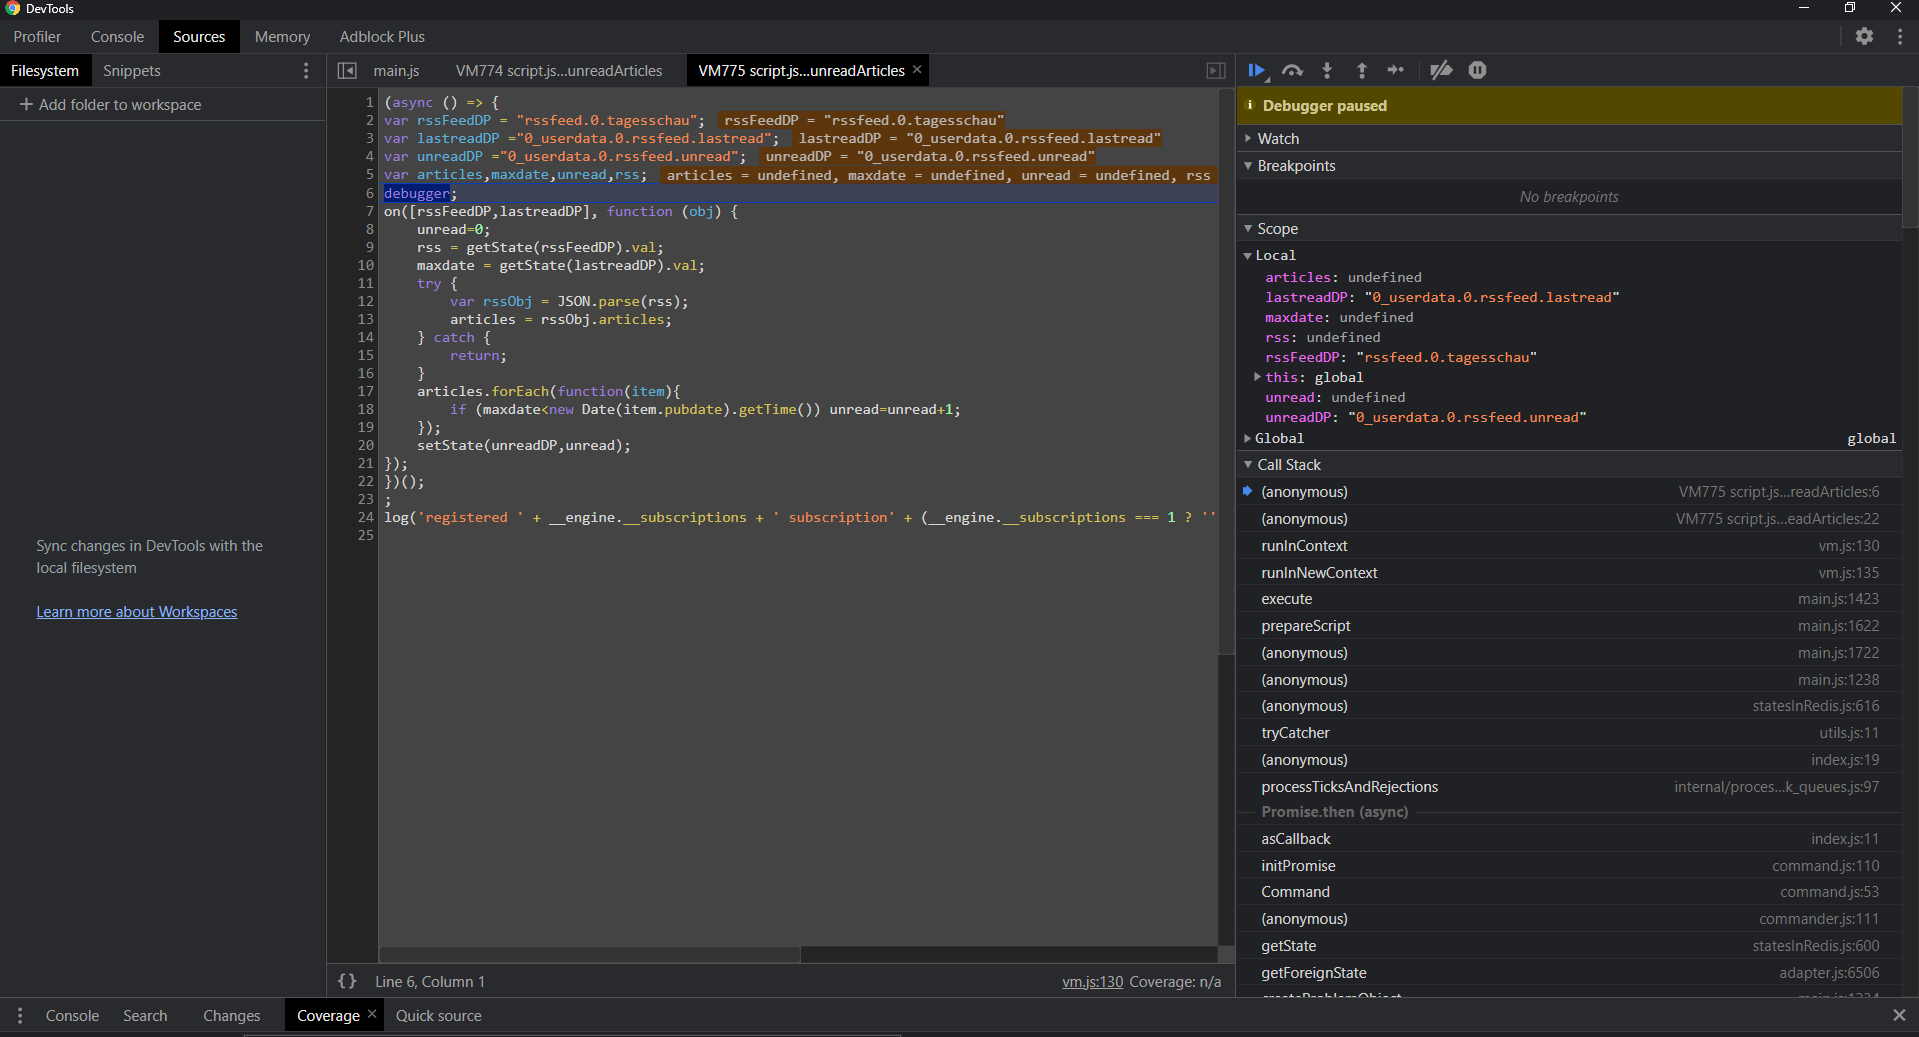Screen dimensions: 1919x1037
Task: Expand the Global scope
Action: pyautogui.click(x=1247, y=438)
